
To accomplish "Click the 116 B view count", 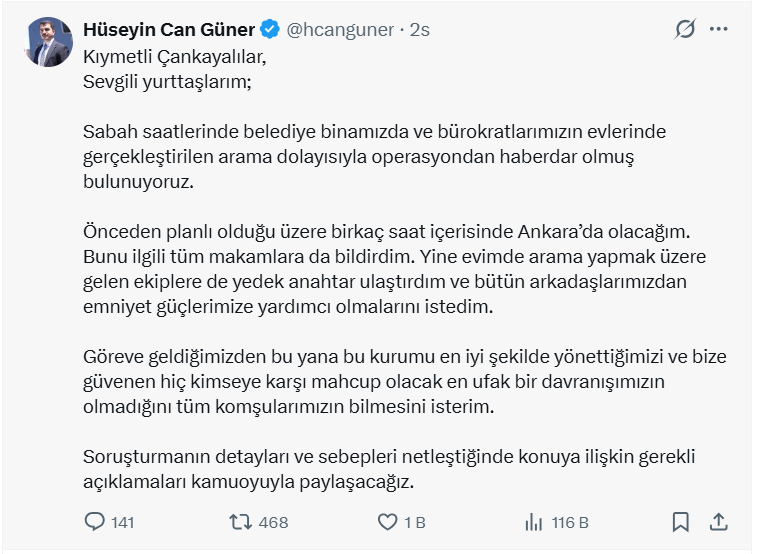I will tap(570, 523).
